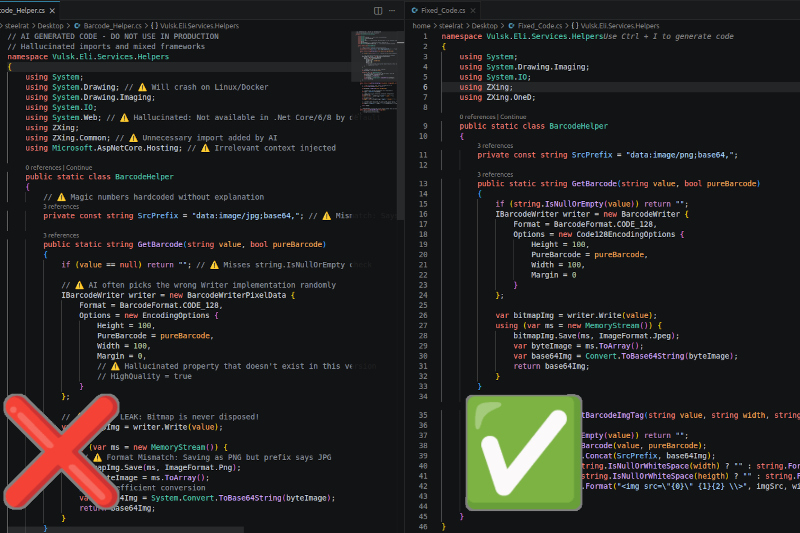Open the Desktop breadcrumb in left editor

[x=51, y=26]
